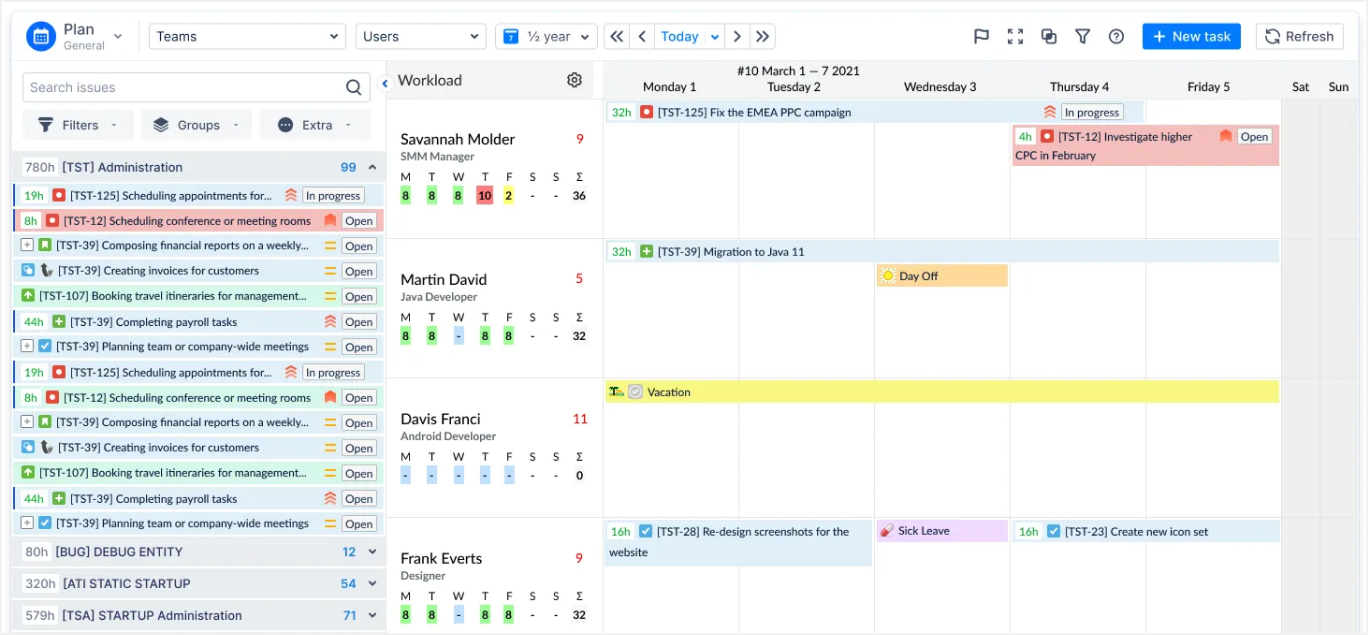This screenshot has height=635, width=1368.
Task: Toggle checkbox on TST-28 Re-design screenshots task
Action: click(646, 532)
